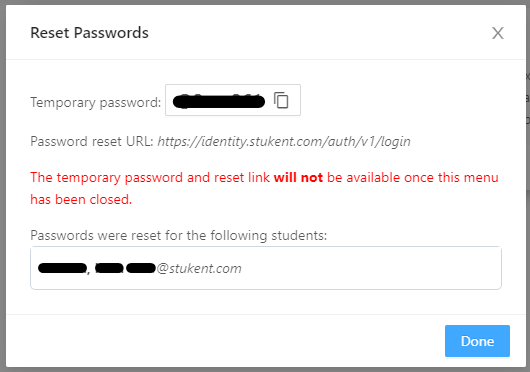Click the Temporary password label

[96, 102]
